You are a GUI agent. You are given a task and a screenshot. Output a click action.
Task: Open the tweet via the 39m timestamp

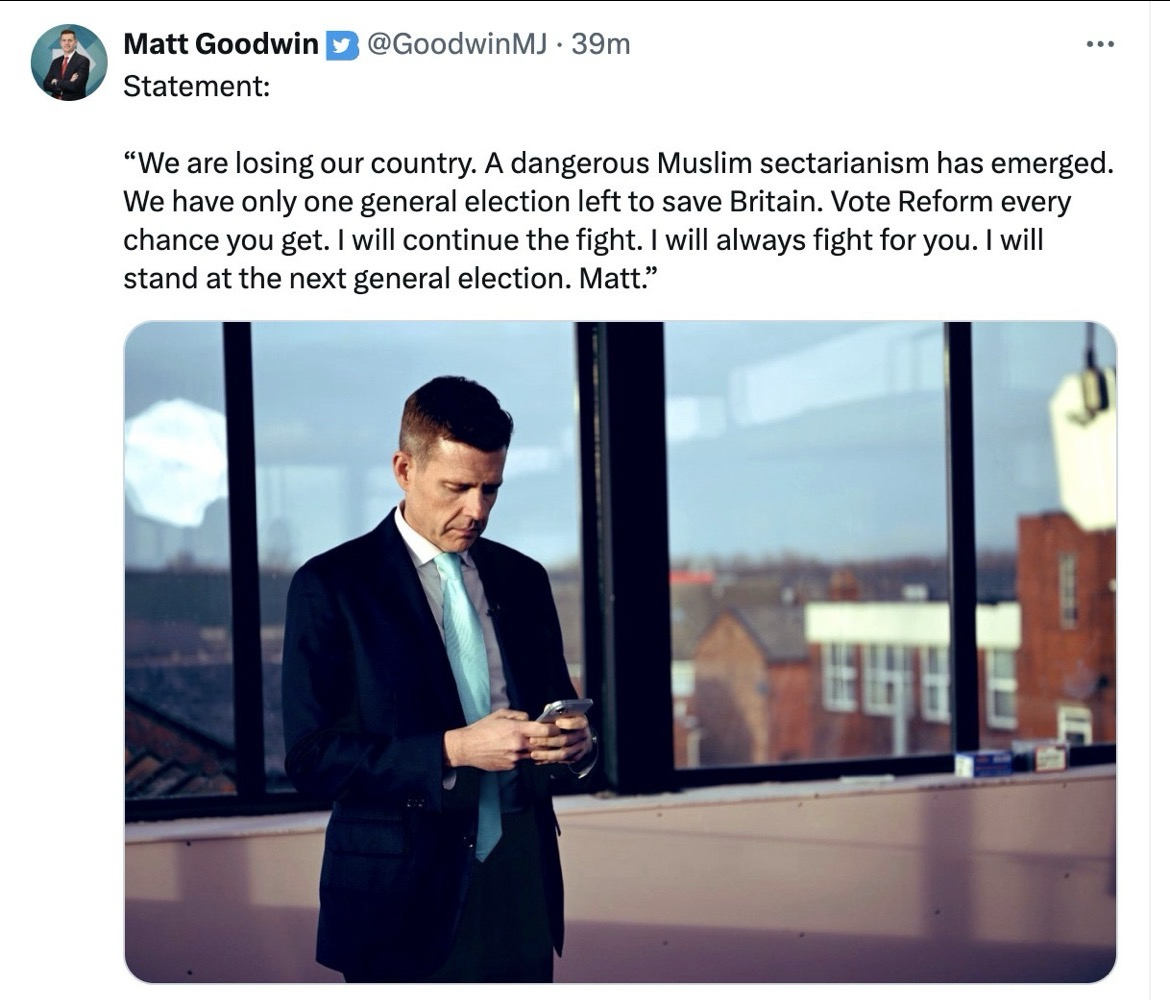coord(601,44)
